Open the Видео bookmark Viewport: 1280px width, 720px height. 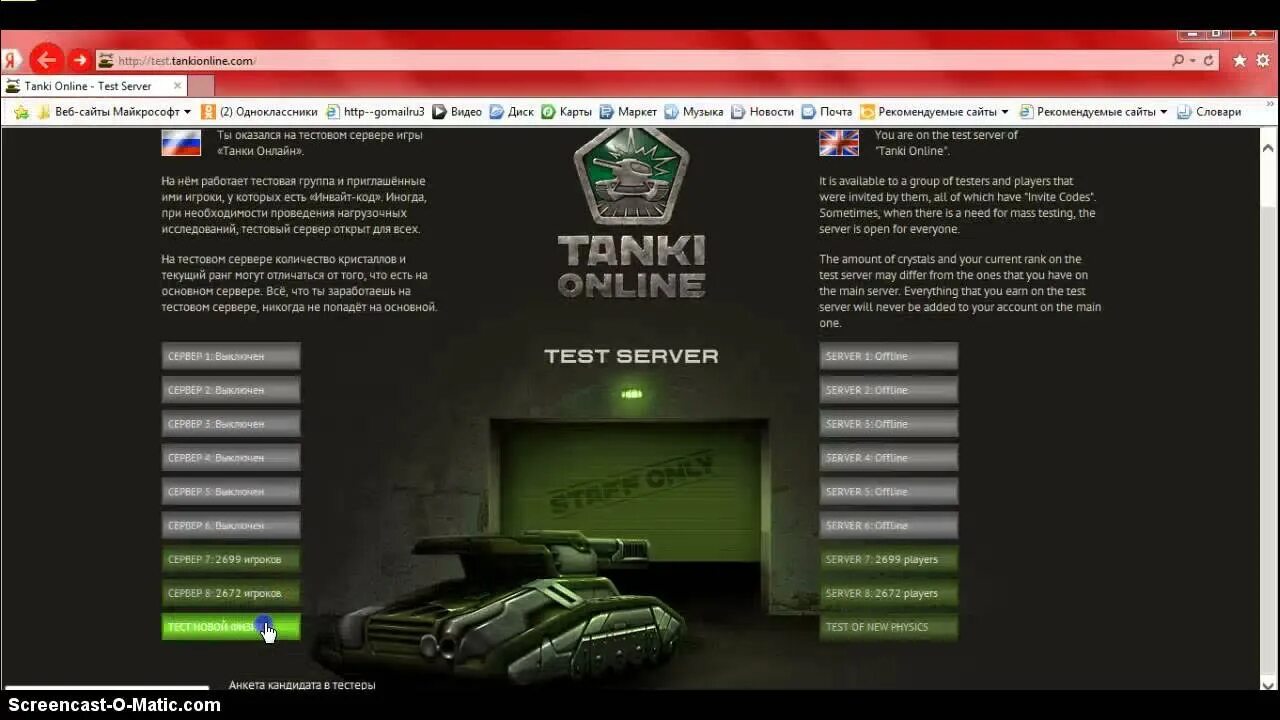pos(457,112)
